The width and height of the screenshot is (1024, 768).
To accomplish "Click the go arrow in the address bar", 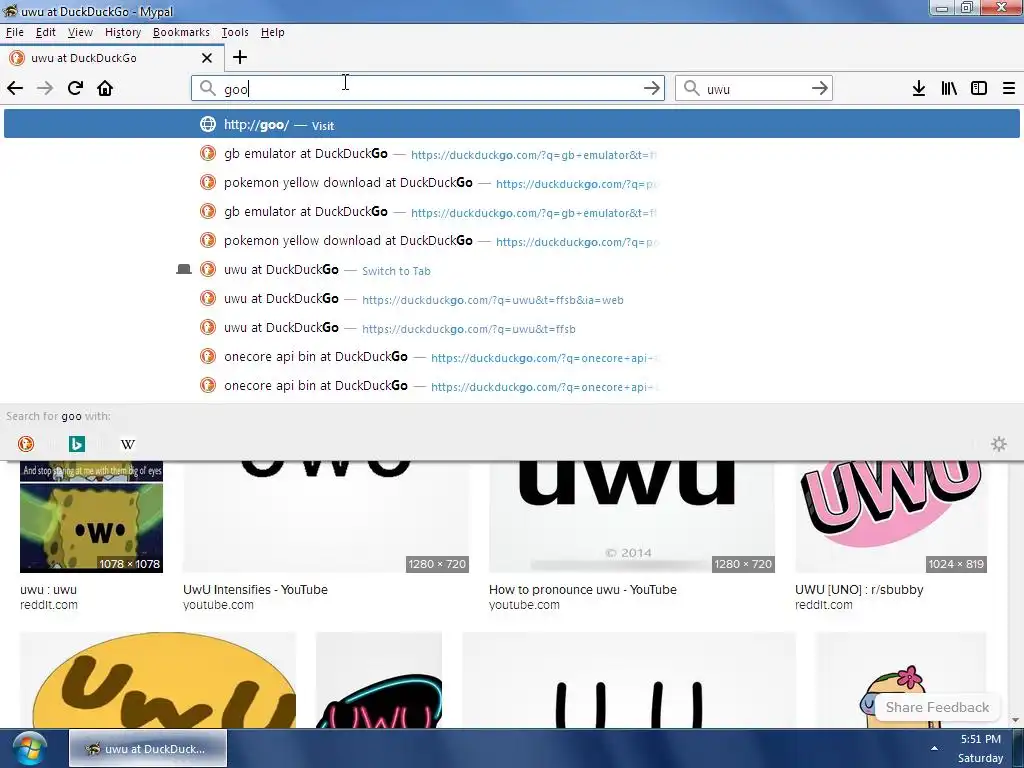I will click(652, 88).
